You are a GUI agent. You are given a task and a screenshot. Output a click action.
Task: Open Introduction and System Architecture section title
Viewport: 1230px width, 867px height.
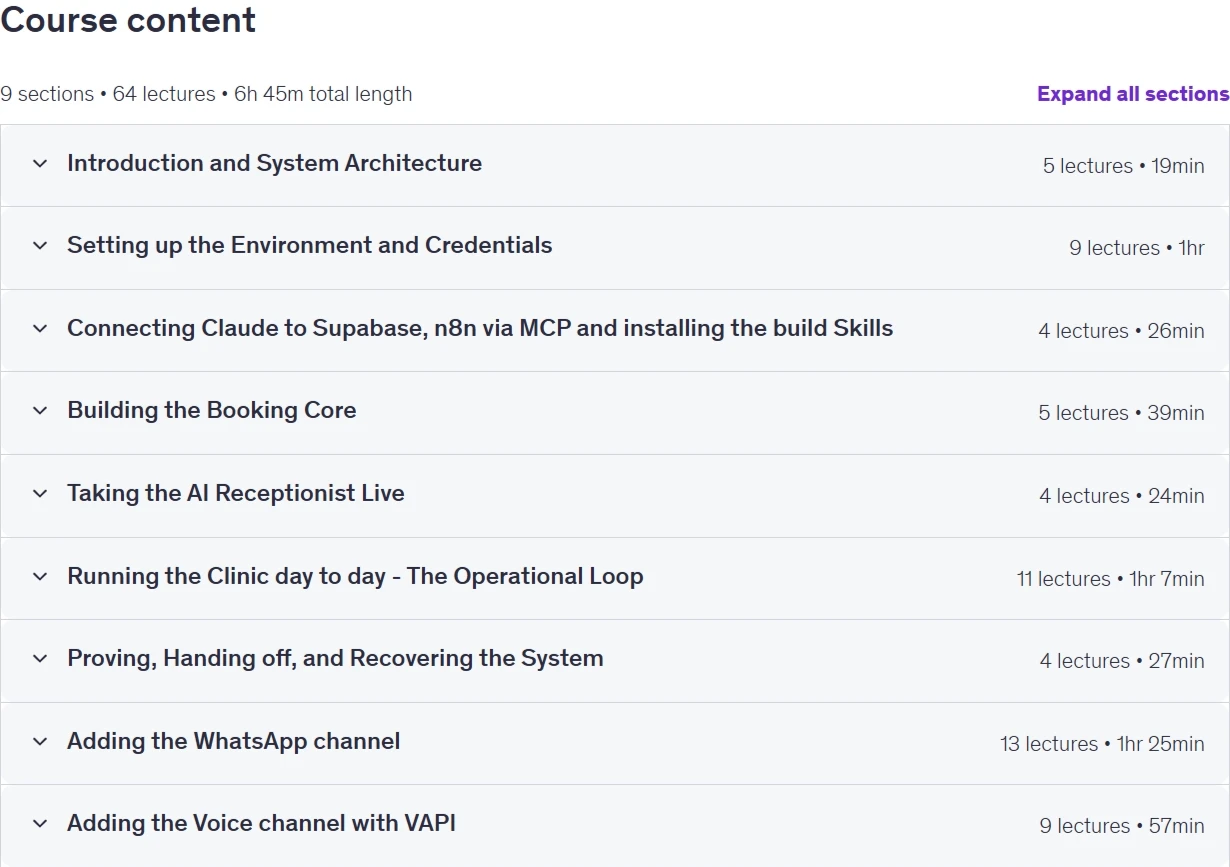[274, 163]
